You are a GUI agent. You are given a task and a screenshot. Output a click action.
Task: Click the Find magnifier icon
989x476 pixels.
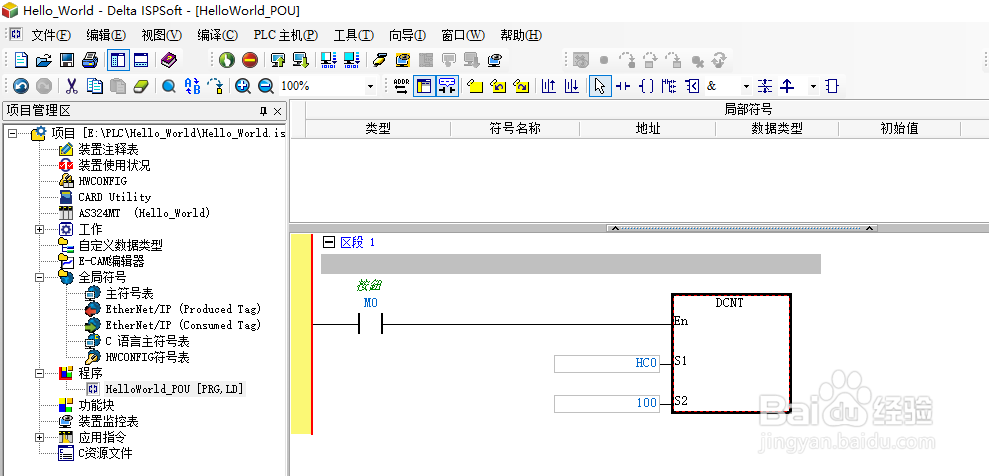(x=168, y=86)
